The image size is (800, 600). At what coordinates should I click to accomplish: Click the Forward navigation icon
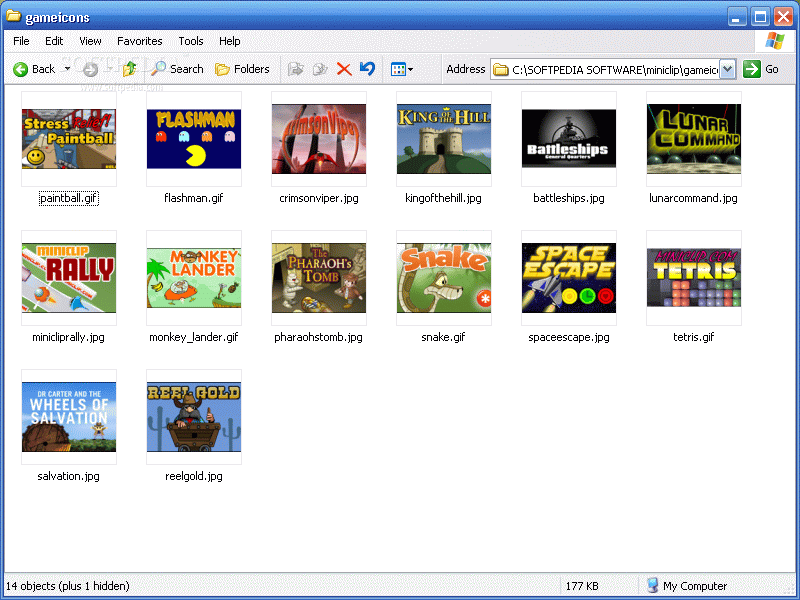point(90,69)
